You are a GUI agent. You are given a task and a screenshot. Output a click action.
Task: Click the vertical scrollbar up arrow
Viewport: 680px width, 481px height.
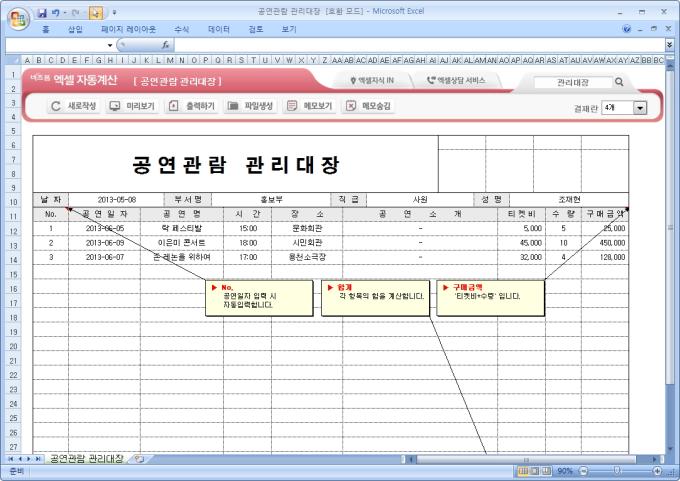coord(670,66)
